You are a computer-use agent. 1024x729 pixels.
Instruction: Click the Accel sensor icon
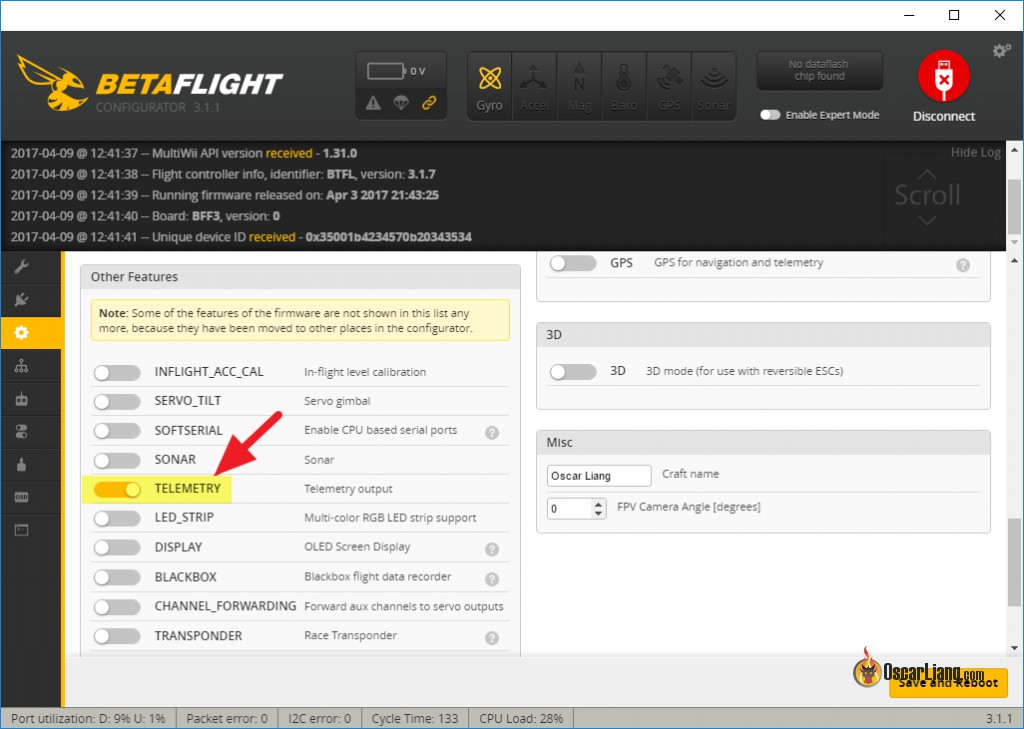(534, 87)
